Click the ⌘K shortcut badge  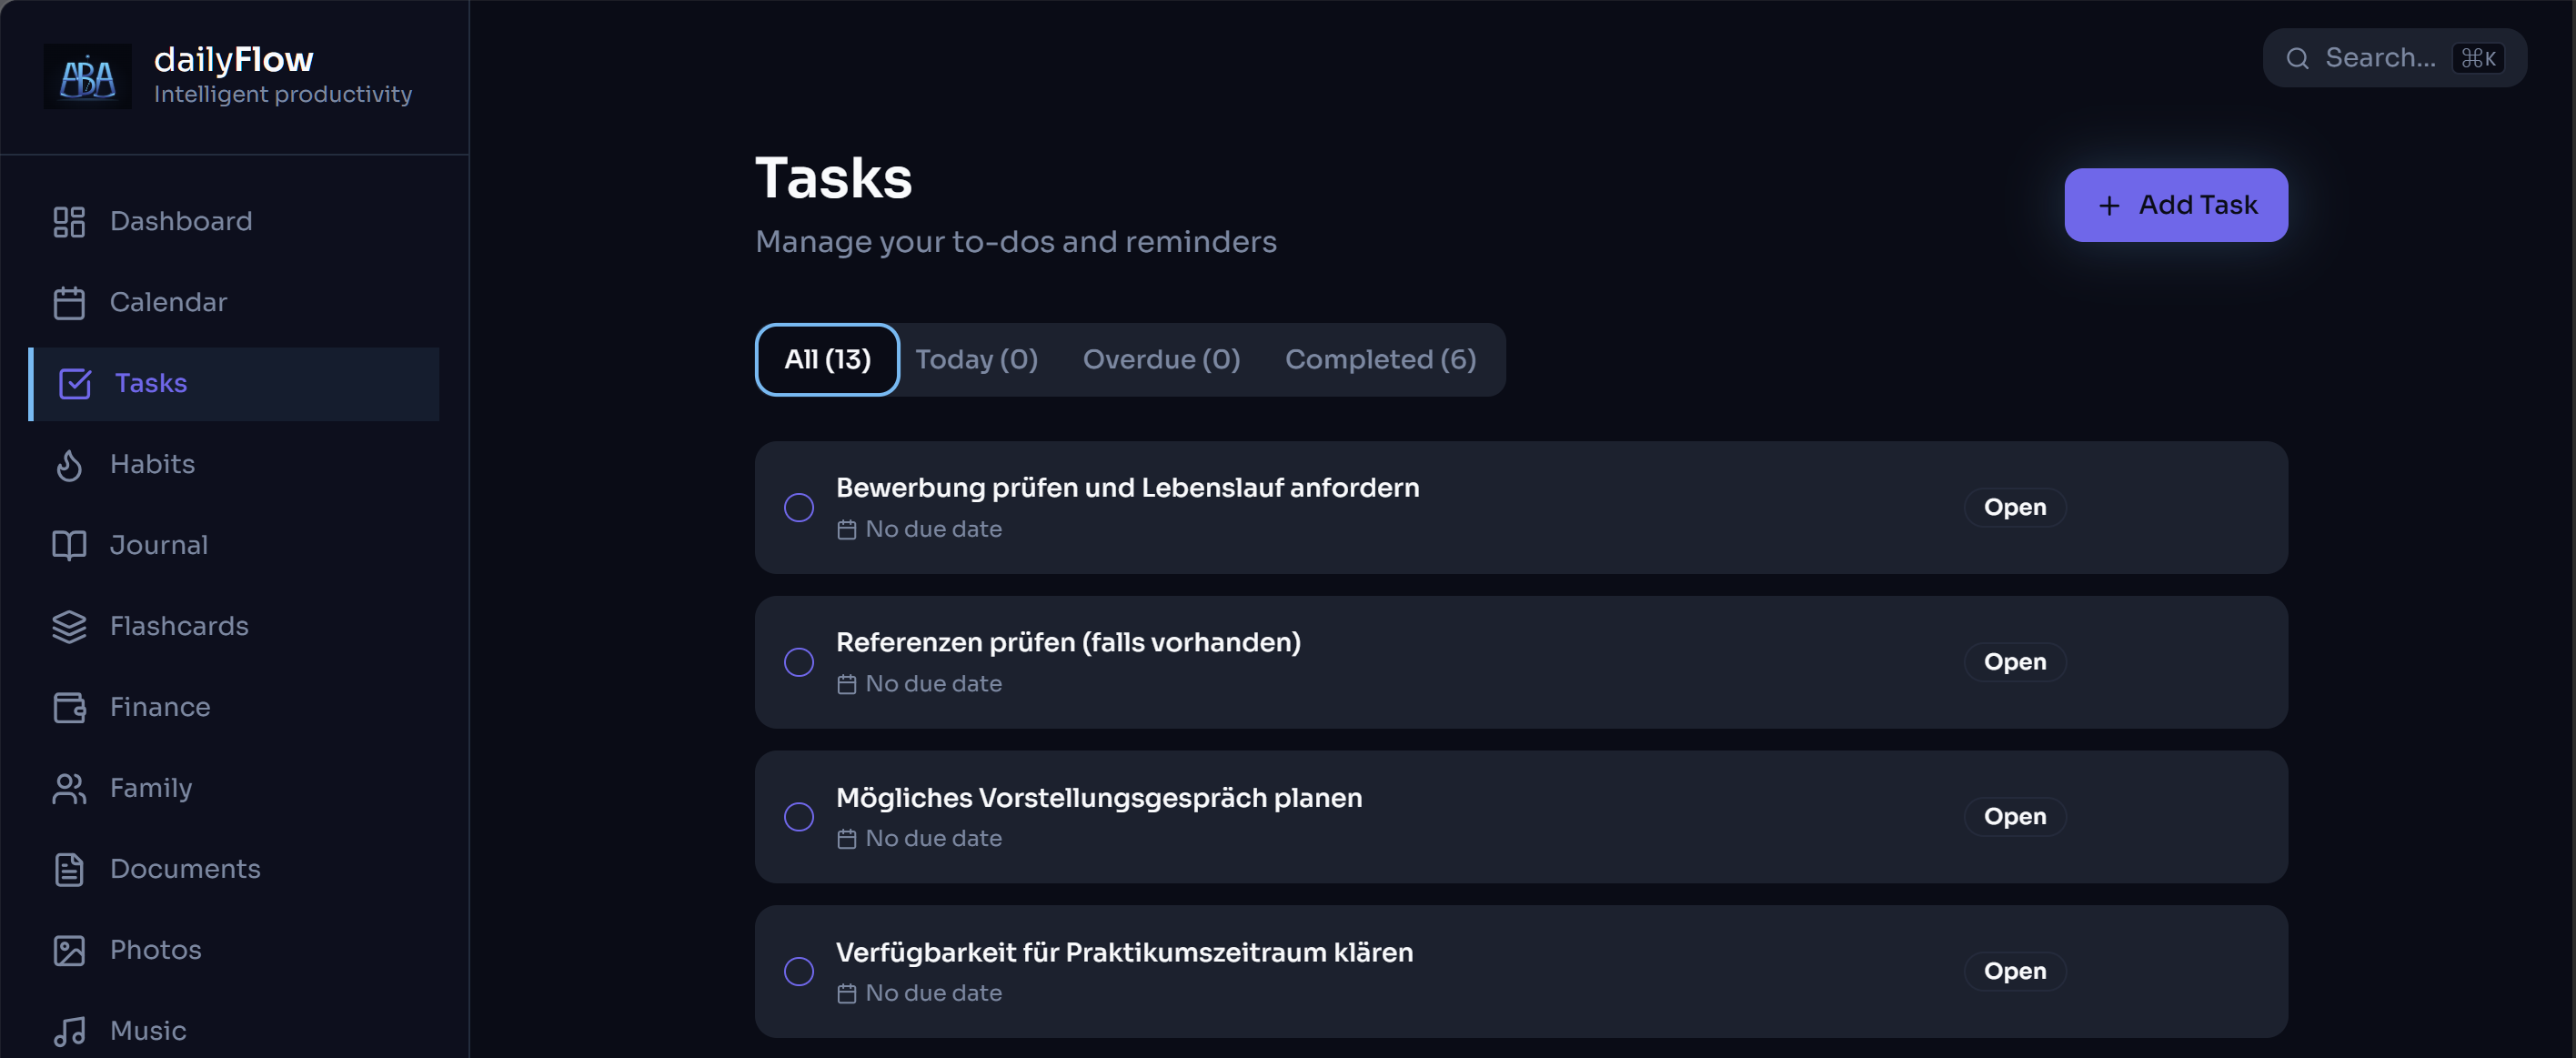click(x=2479, y=59)
